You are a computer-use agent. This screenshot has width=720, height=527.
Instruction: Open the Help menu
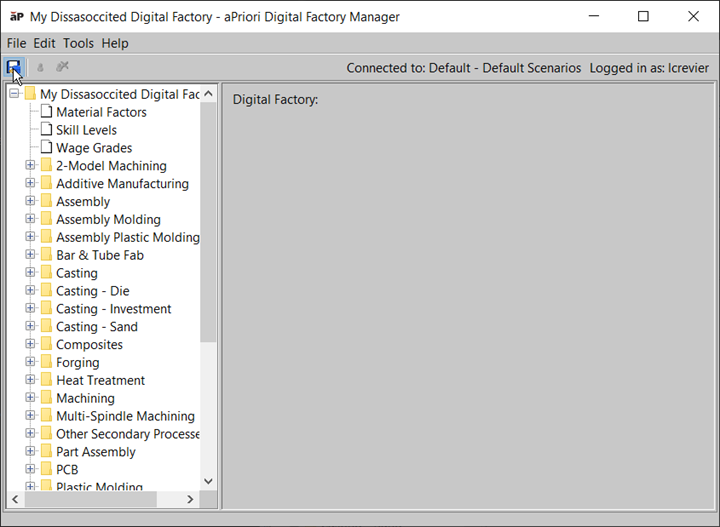point(115,43)
